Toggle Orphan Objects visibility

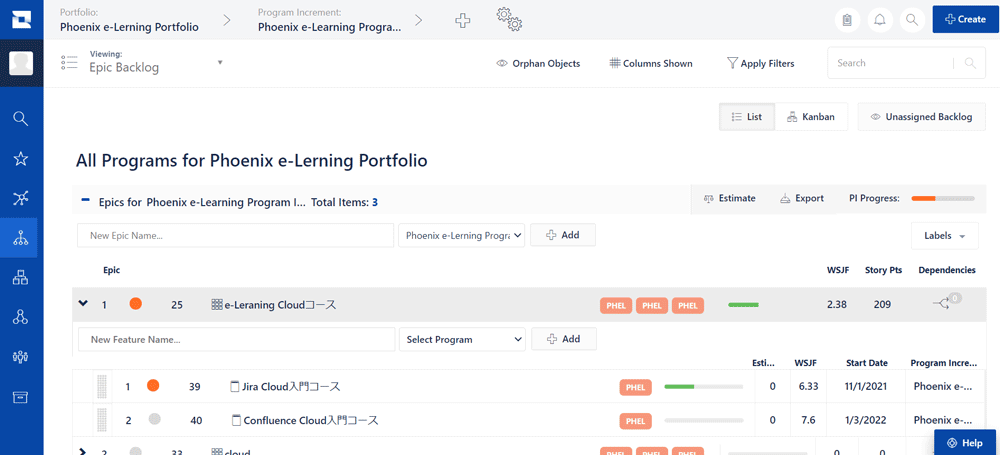[x=538, y=63]
